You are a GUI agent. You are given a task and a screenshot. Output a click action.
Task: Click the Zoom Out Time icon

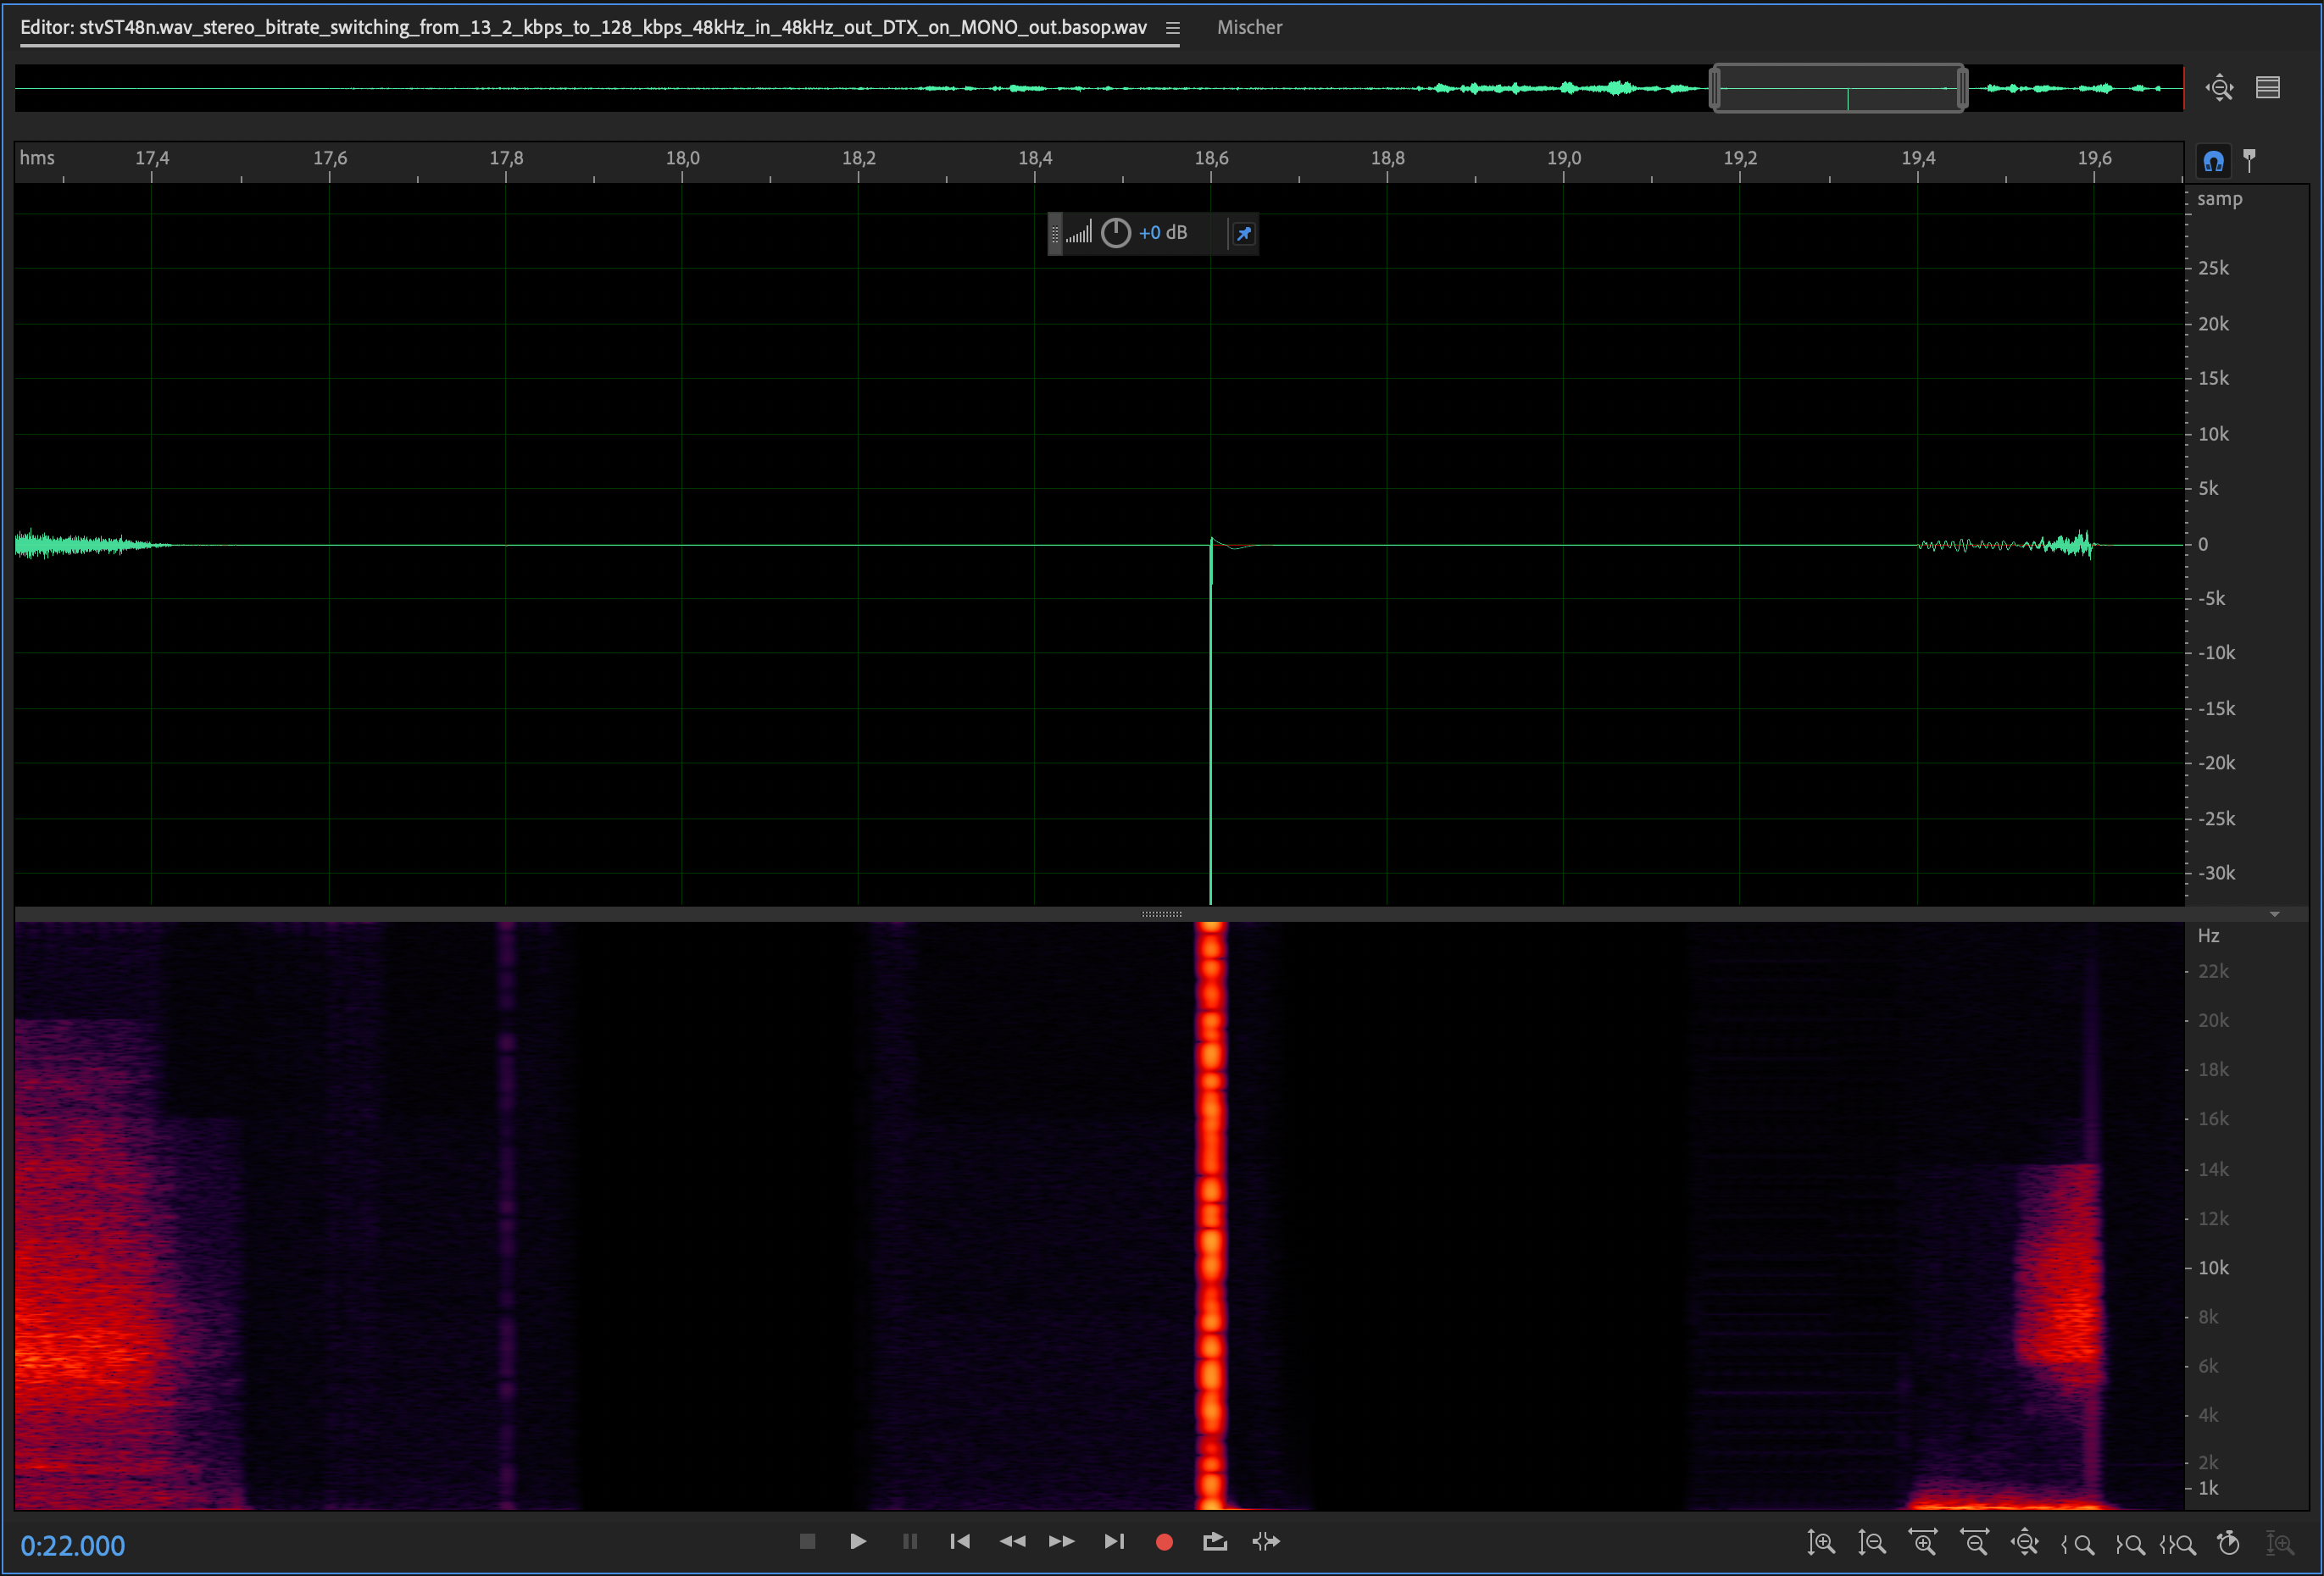(1975, 1542)
